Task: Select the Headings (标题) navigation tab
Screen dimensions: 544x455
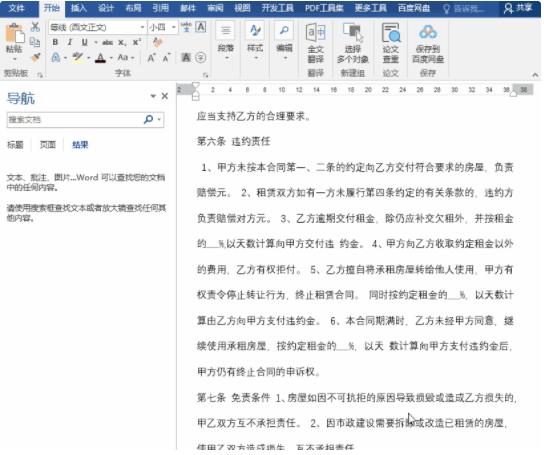Action: pyautogui.click(x=16, y=145)
